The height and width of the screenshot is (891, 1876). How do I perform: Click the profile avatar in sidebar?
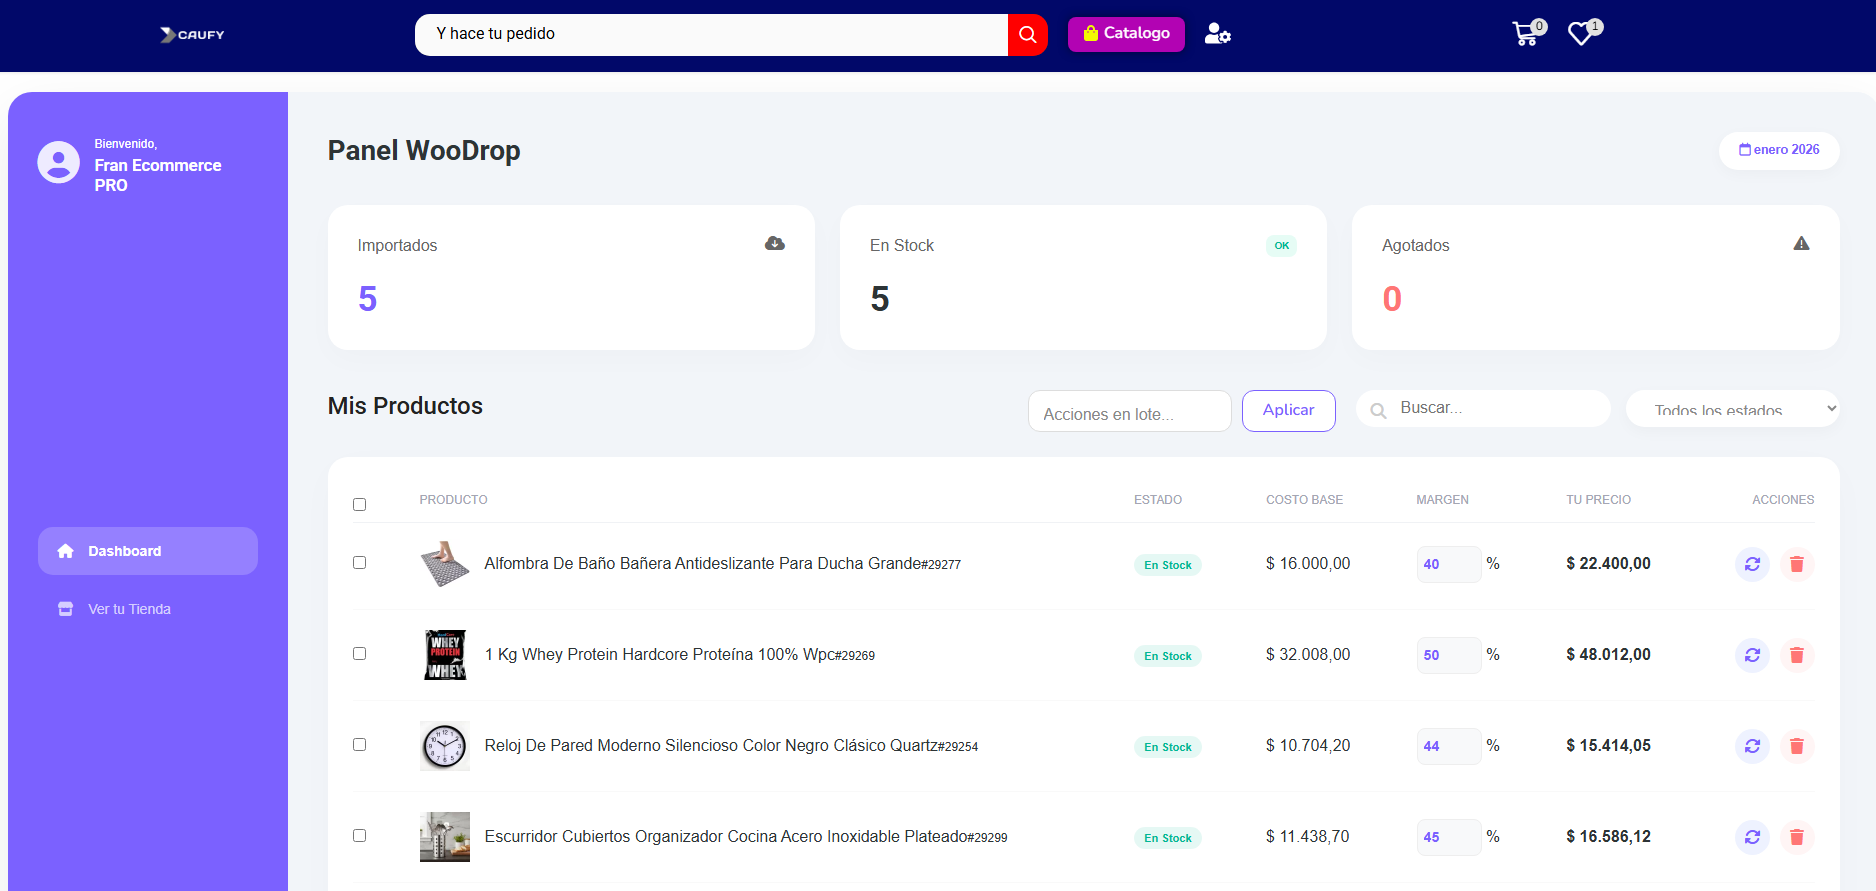pyautogui.click(x=58, y=162)
